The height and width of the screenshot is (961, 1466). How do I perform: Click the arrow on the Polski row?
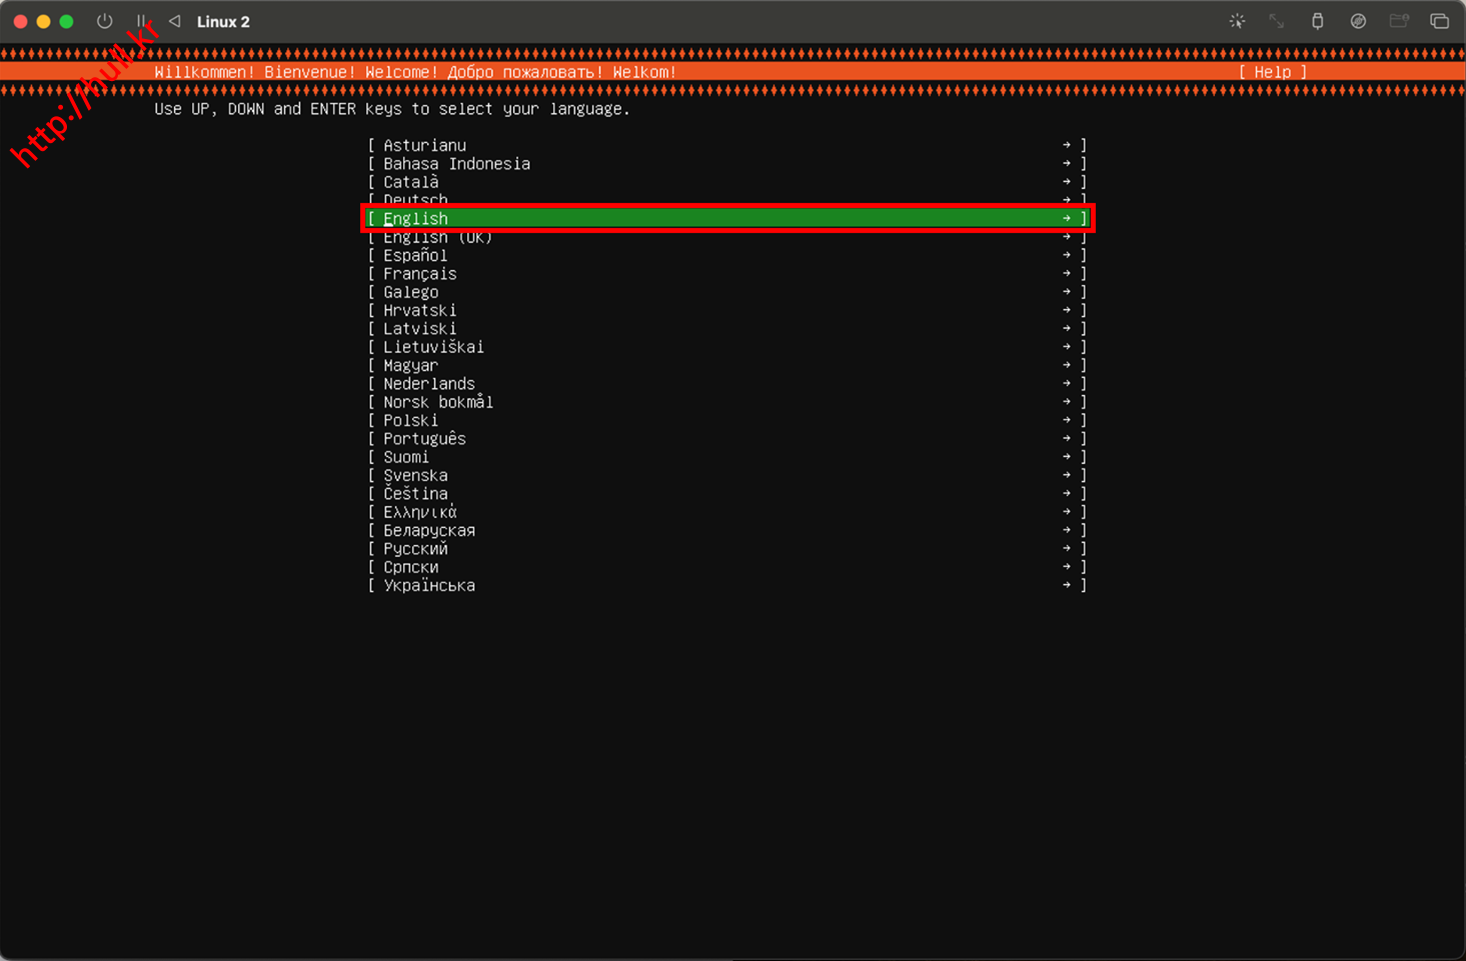click(x=1067, y=420)
